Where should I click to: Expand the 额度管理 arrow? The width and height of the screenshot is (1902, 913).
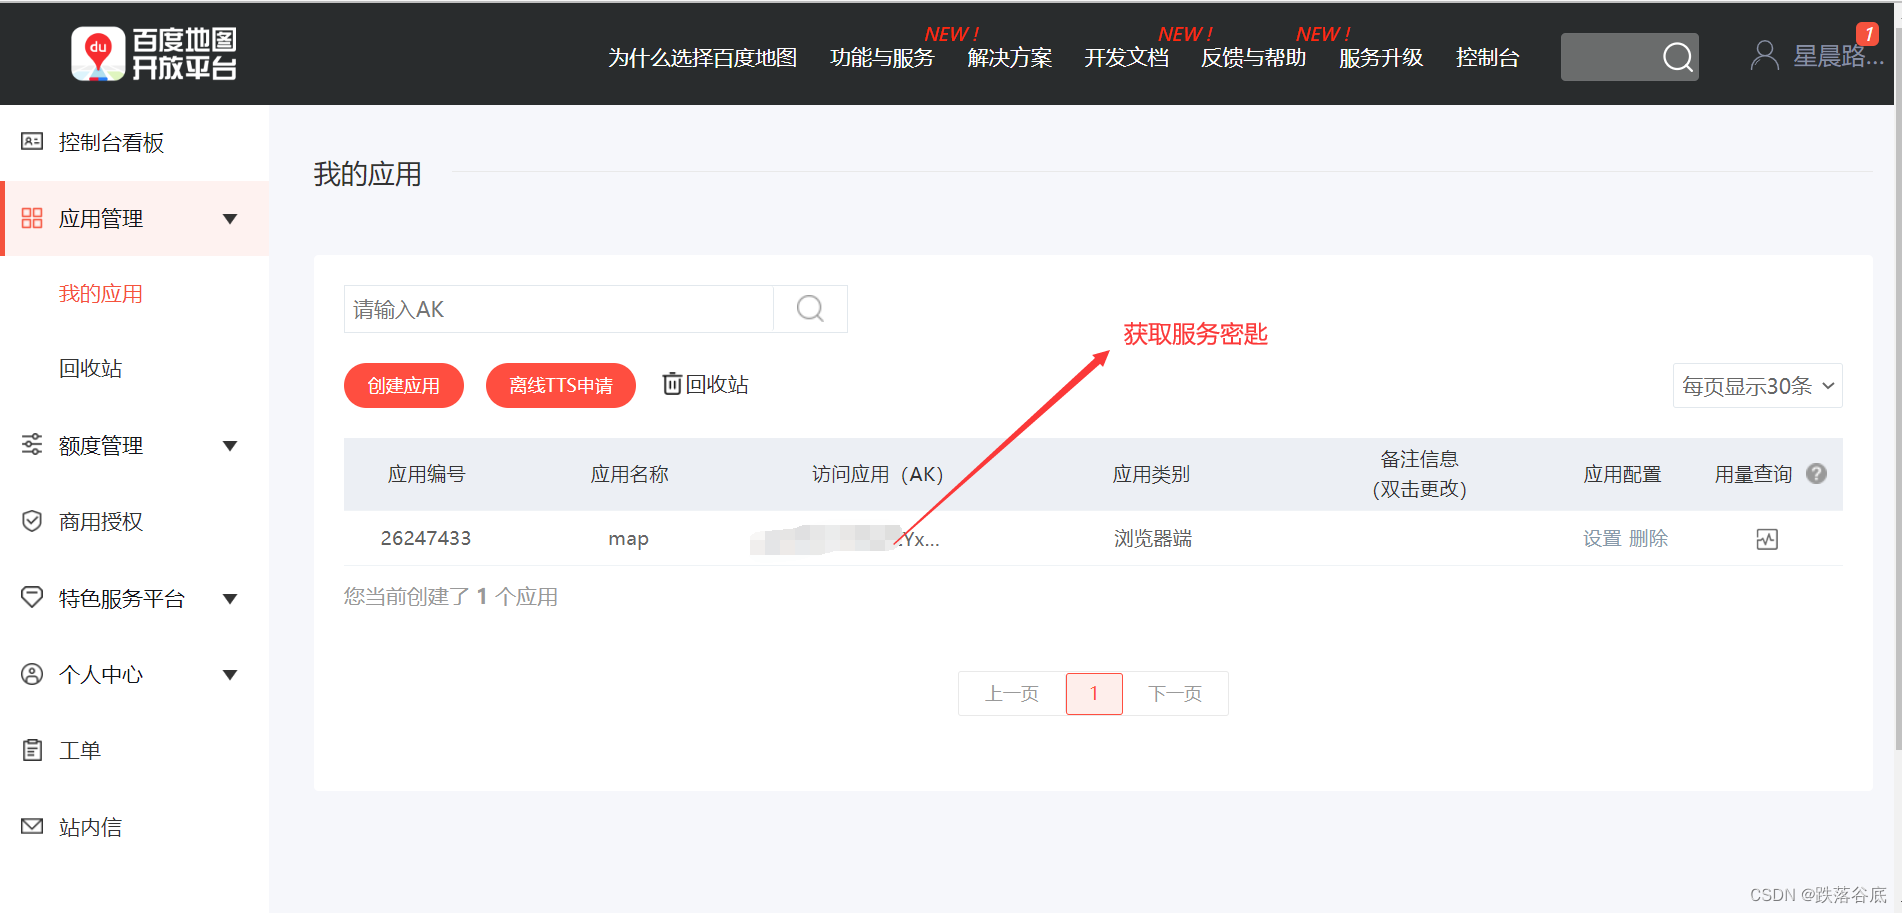click(230, 446)
